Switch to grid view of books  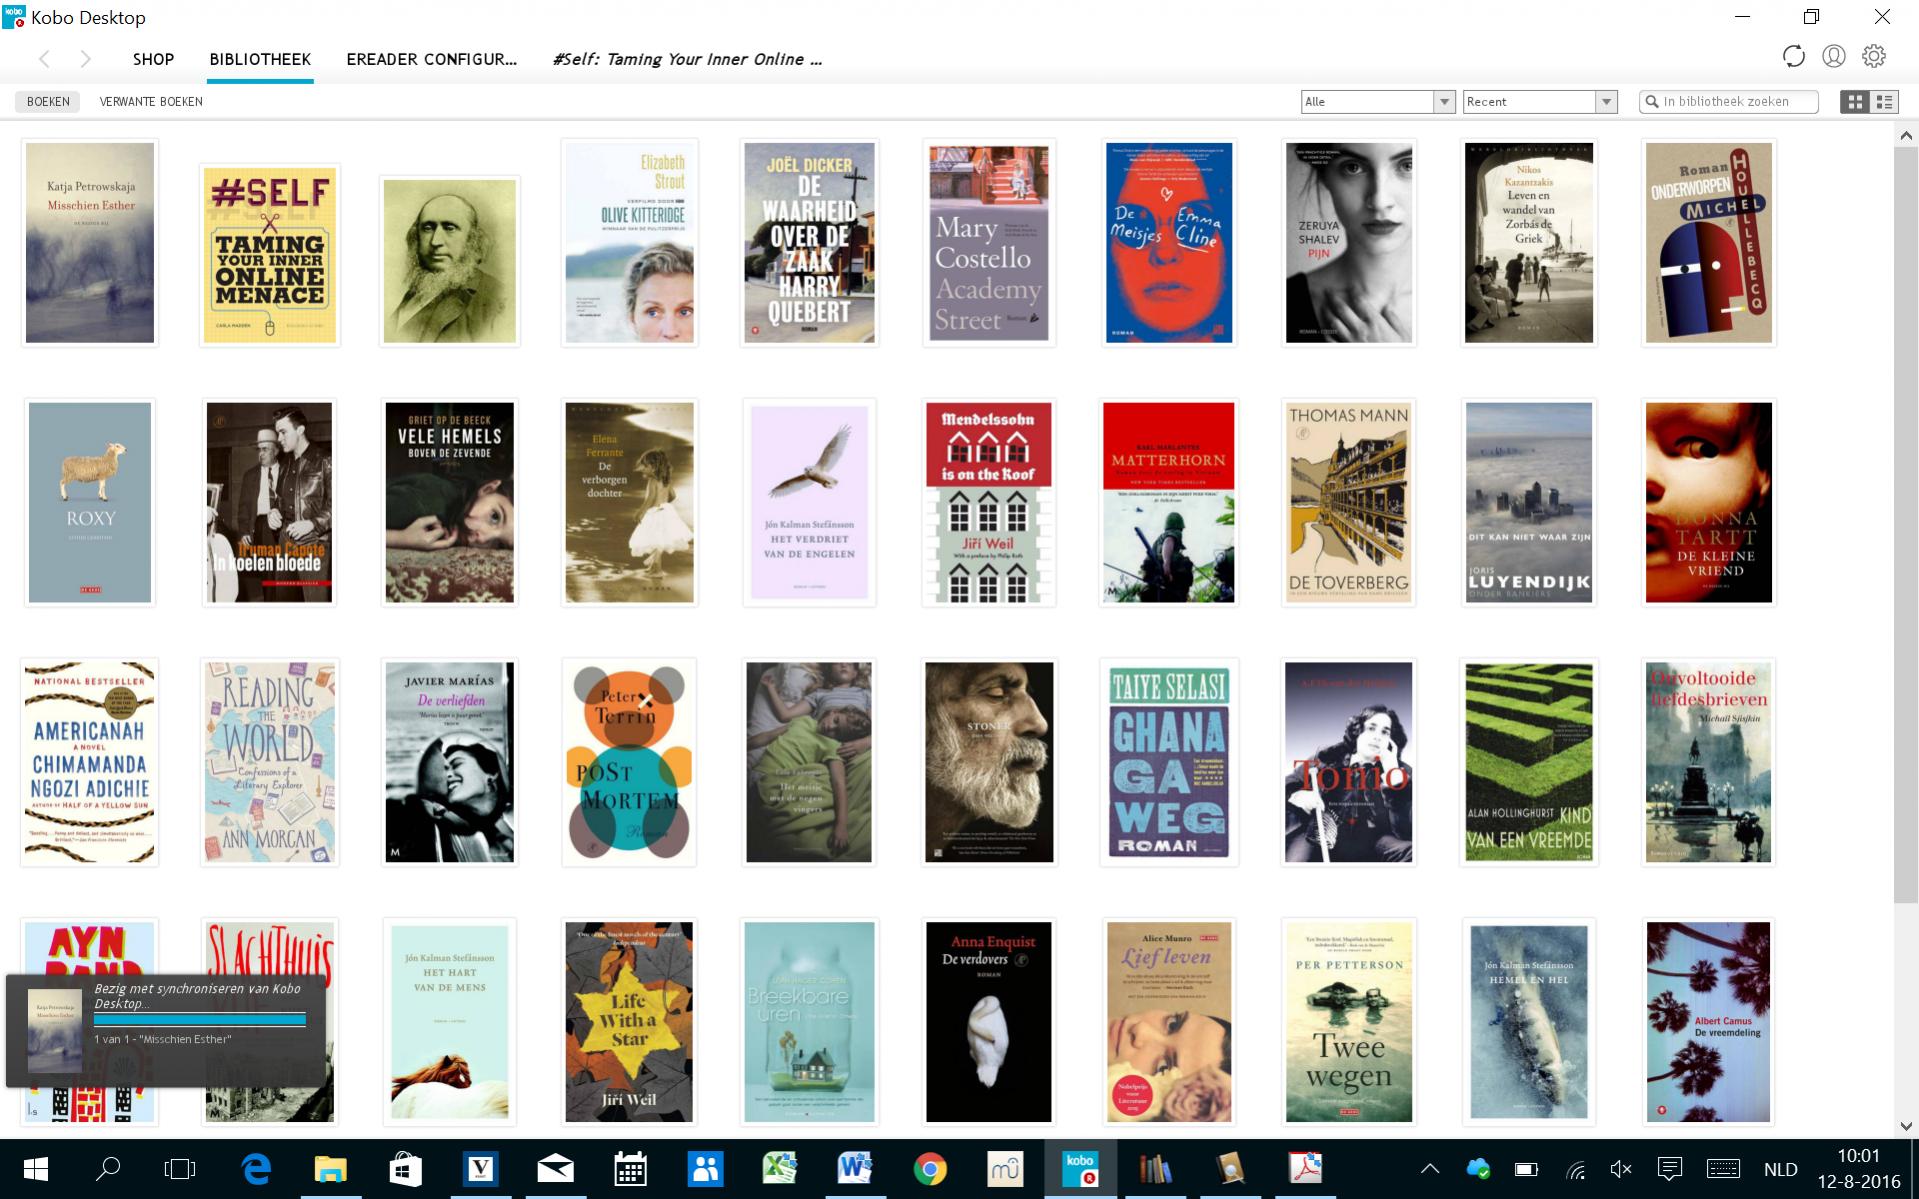[1855, 101]
